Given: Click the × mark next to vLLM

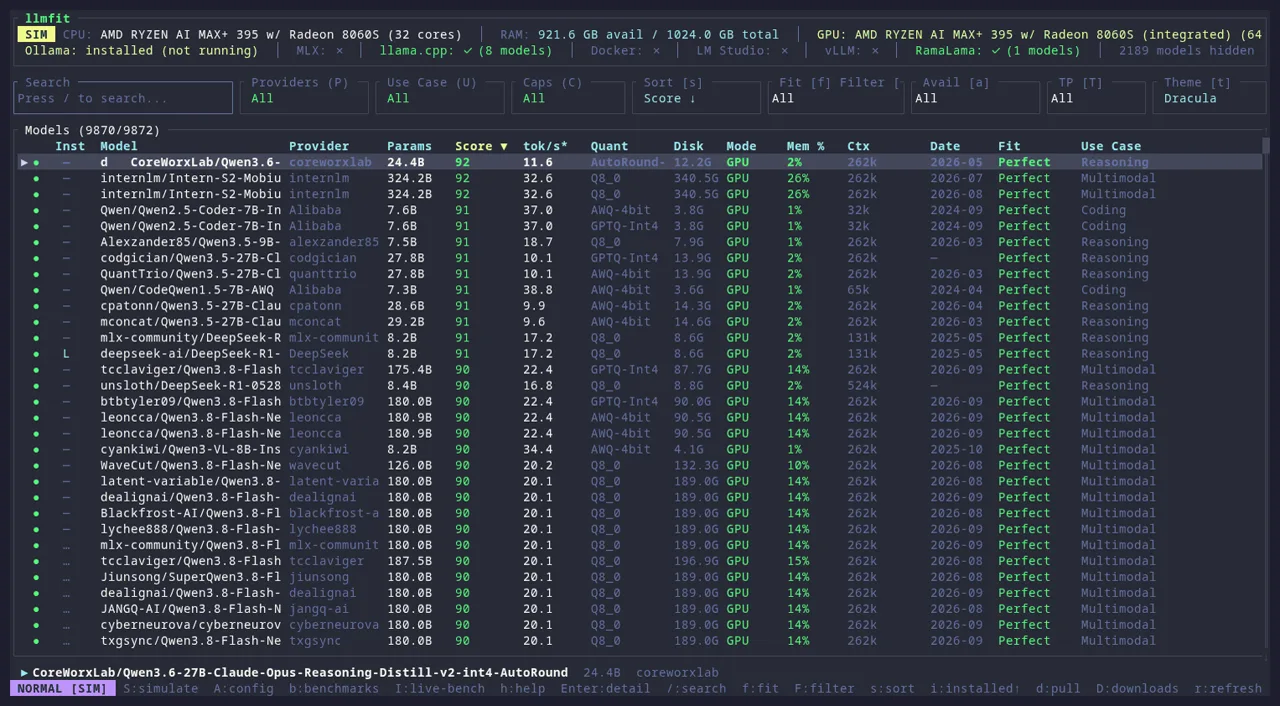Looking at the screenshot, I should tap(874, 50).
